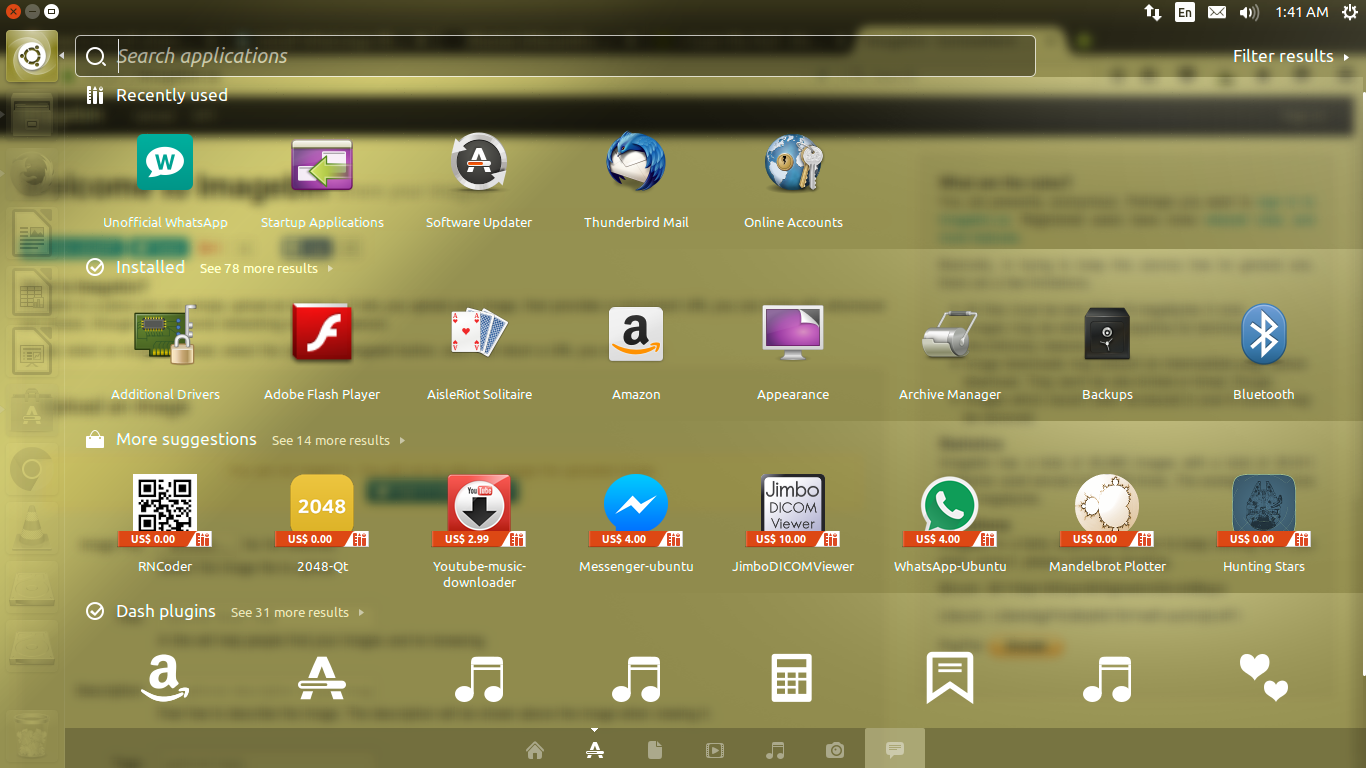Open Online Accounts
The width and height of the screenshot is (1366, 768).
pos(793,180)
